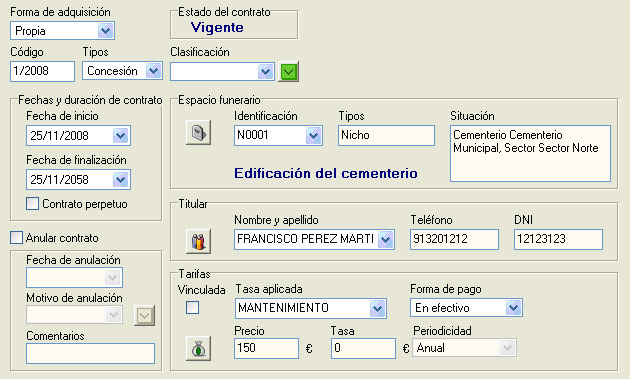Viewport: 630px width, 379px height.
Task: Click the green arrow button beside Clasificación
Action: (x=289, y=72)
